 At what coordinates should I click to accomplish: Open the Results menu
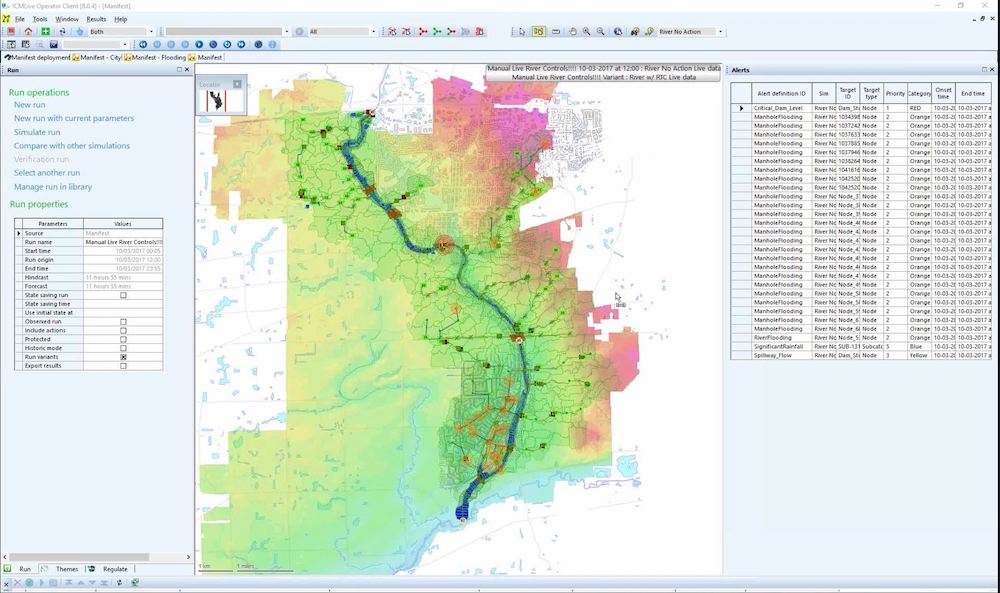(96, 19)
